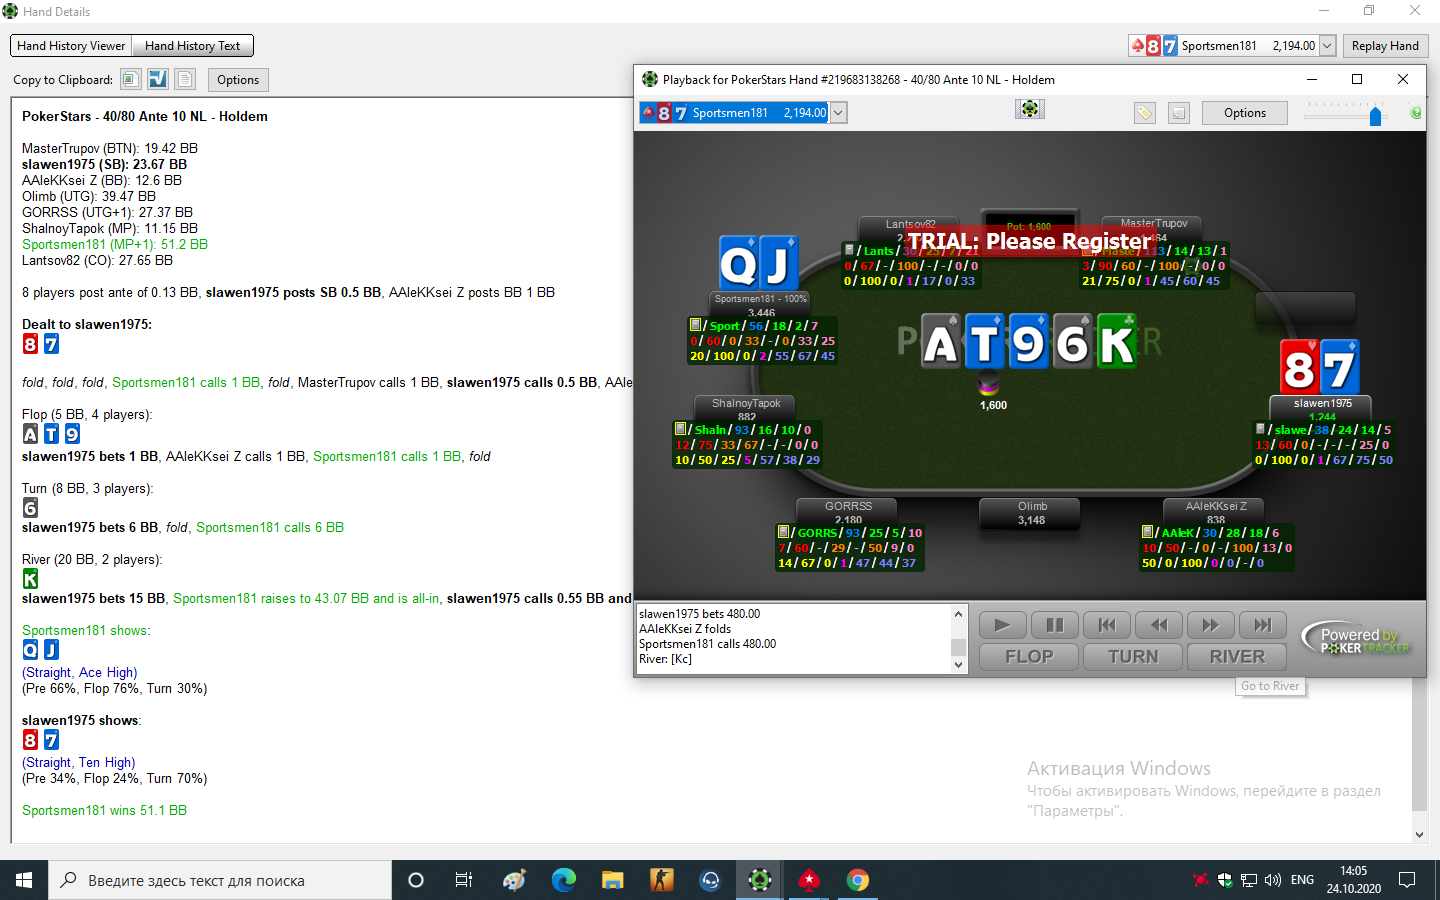1440x900 pixels.
Task: Click the tag hand icon in replayer toolbar
Action: (x=1145, y=113)
